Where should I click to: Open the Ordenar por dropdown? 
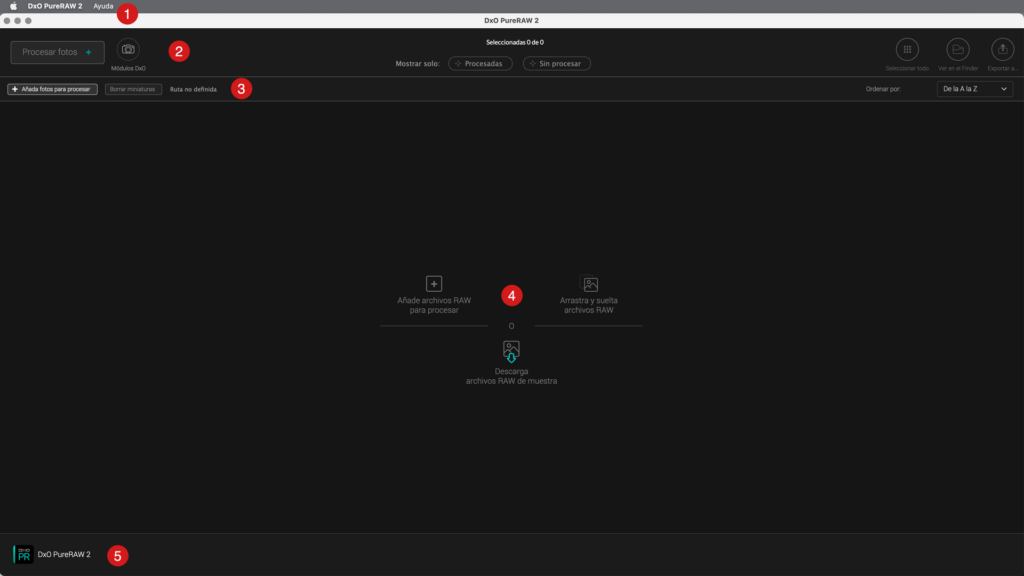pos(975,89)
